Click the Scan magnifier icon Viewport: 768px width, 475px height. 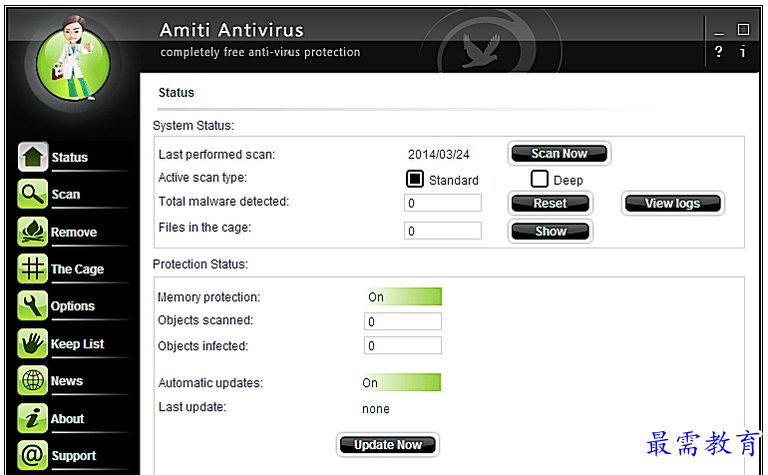[x=33, y=194]
